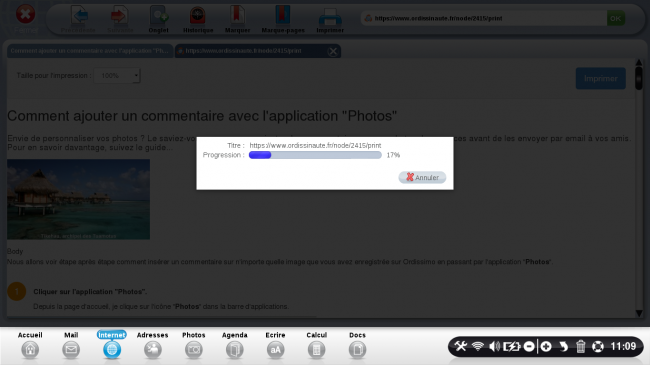Cancel printing with the Annuler button
Image resolution: width=650 pixels, height=365 pixels.
click(422, 177)
